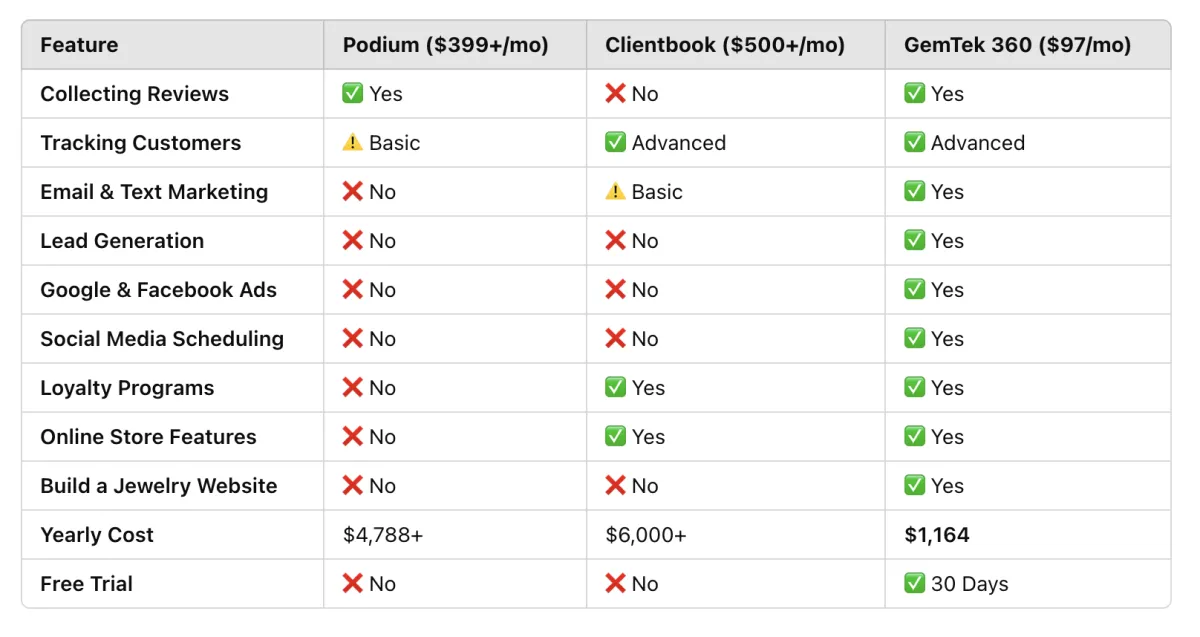The width and height of the screenshot is (1200, 637).
Task: Click red X for Clientbook Build a Jewelry Website
Action: tap(616, 486)
